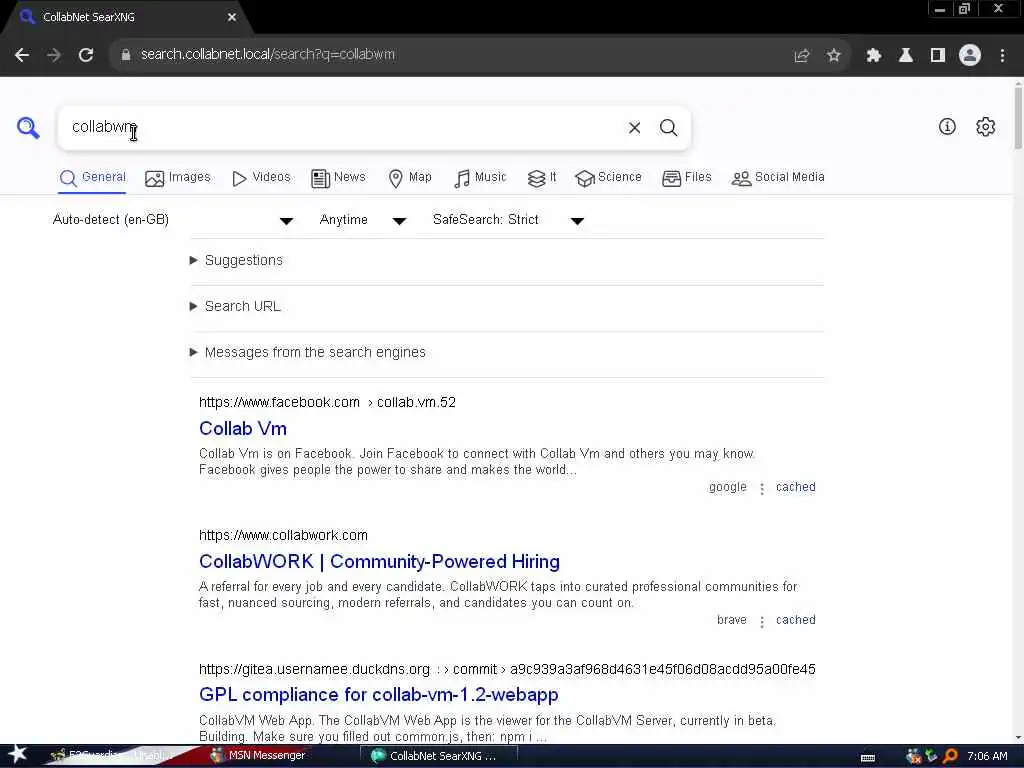Click the CollabNet SearXNG taskbar button
This screenshot has width=1024, height=768.
440,756
